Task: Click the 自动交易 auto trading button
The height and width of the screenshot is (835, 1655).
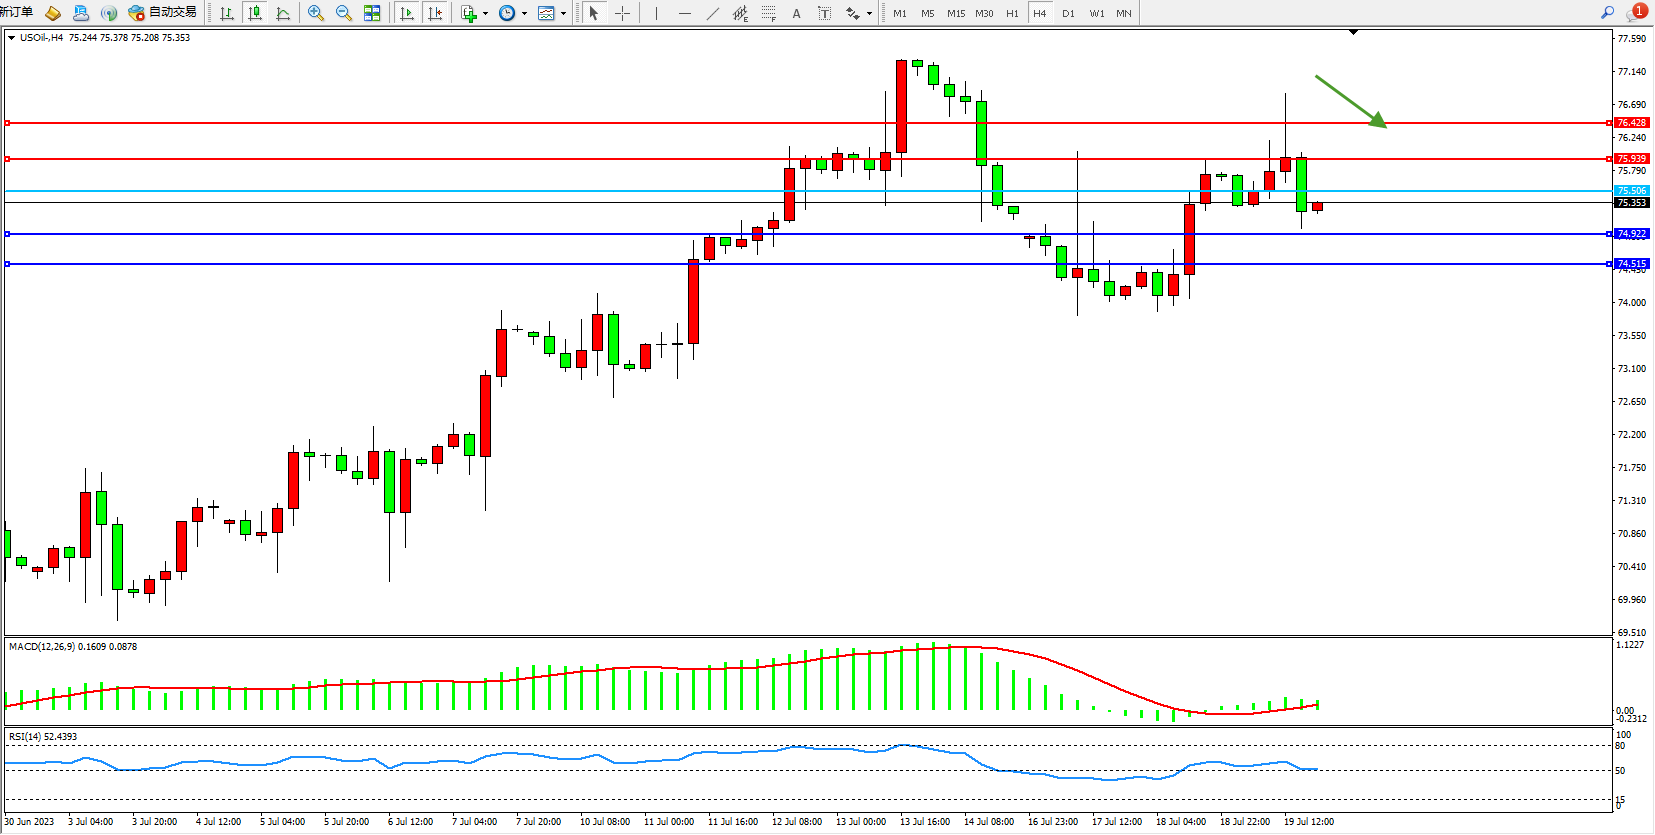Action: (163, 13)
